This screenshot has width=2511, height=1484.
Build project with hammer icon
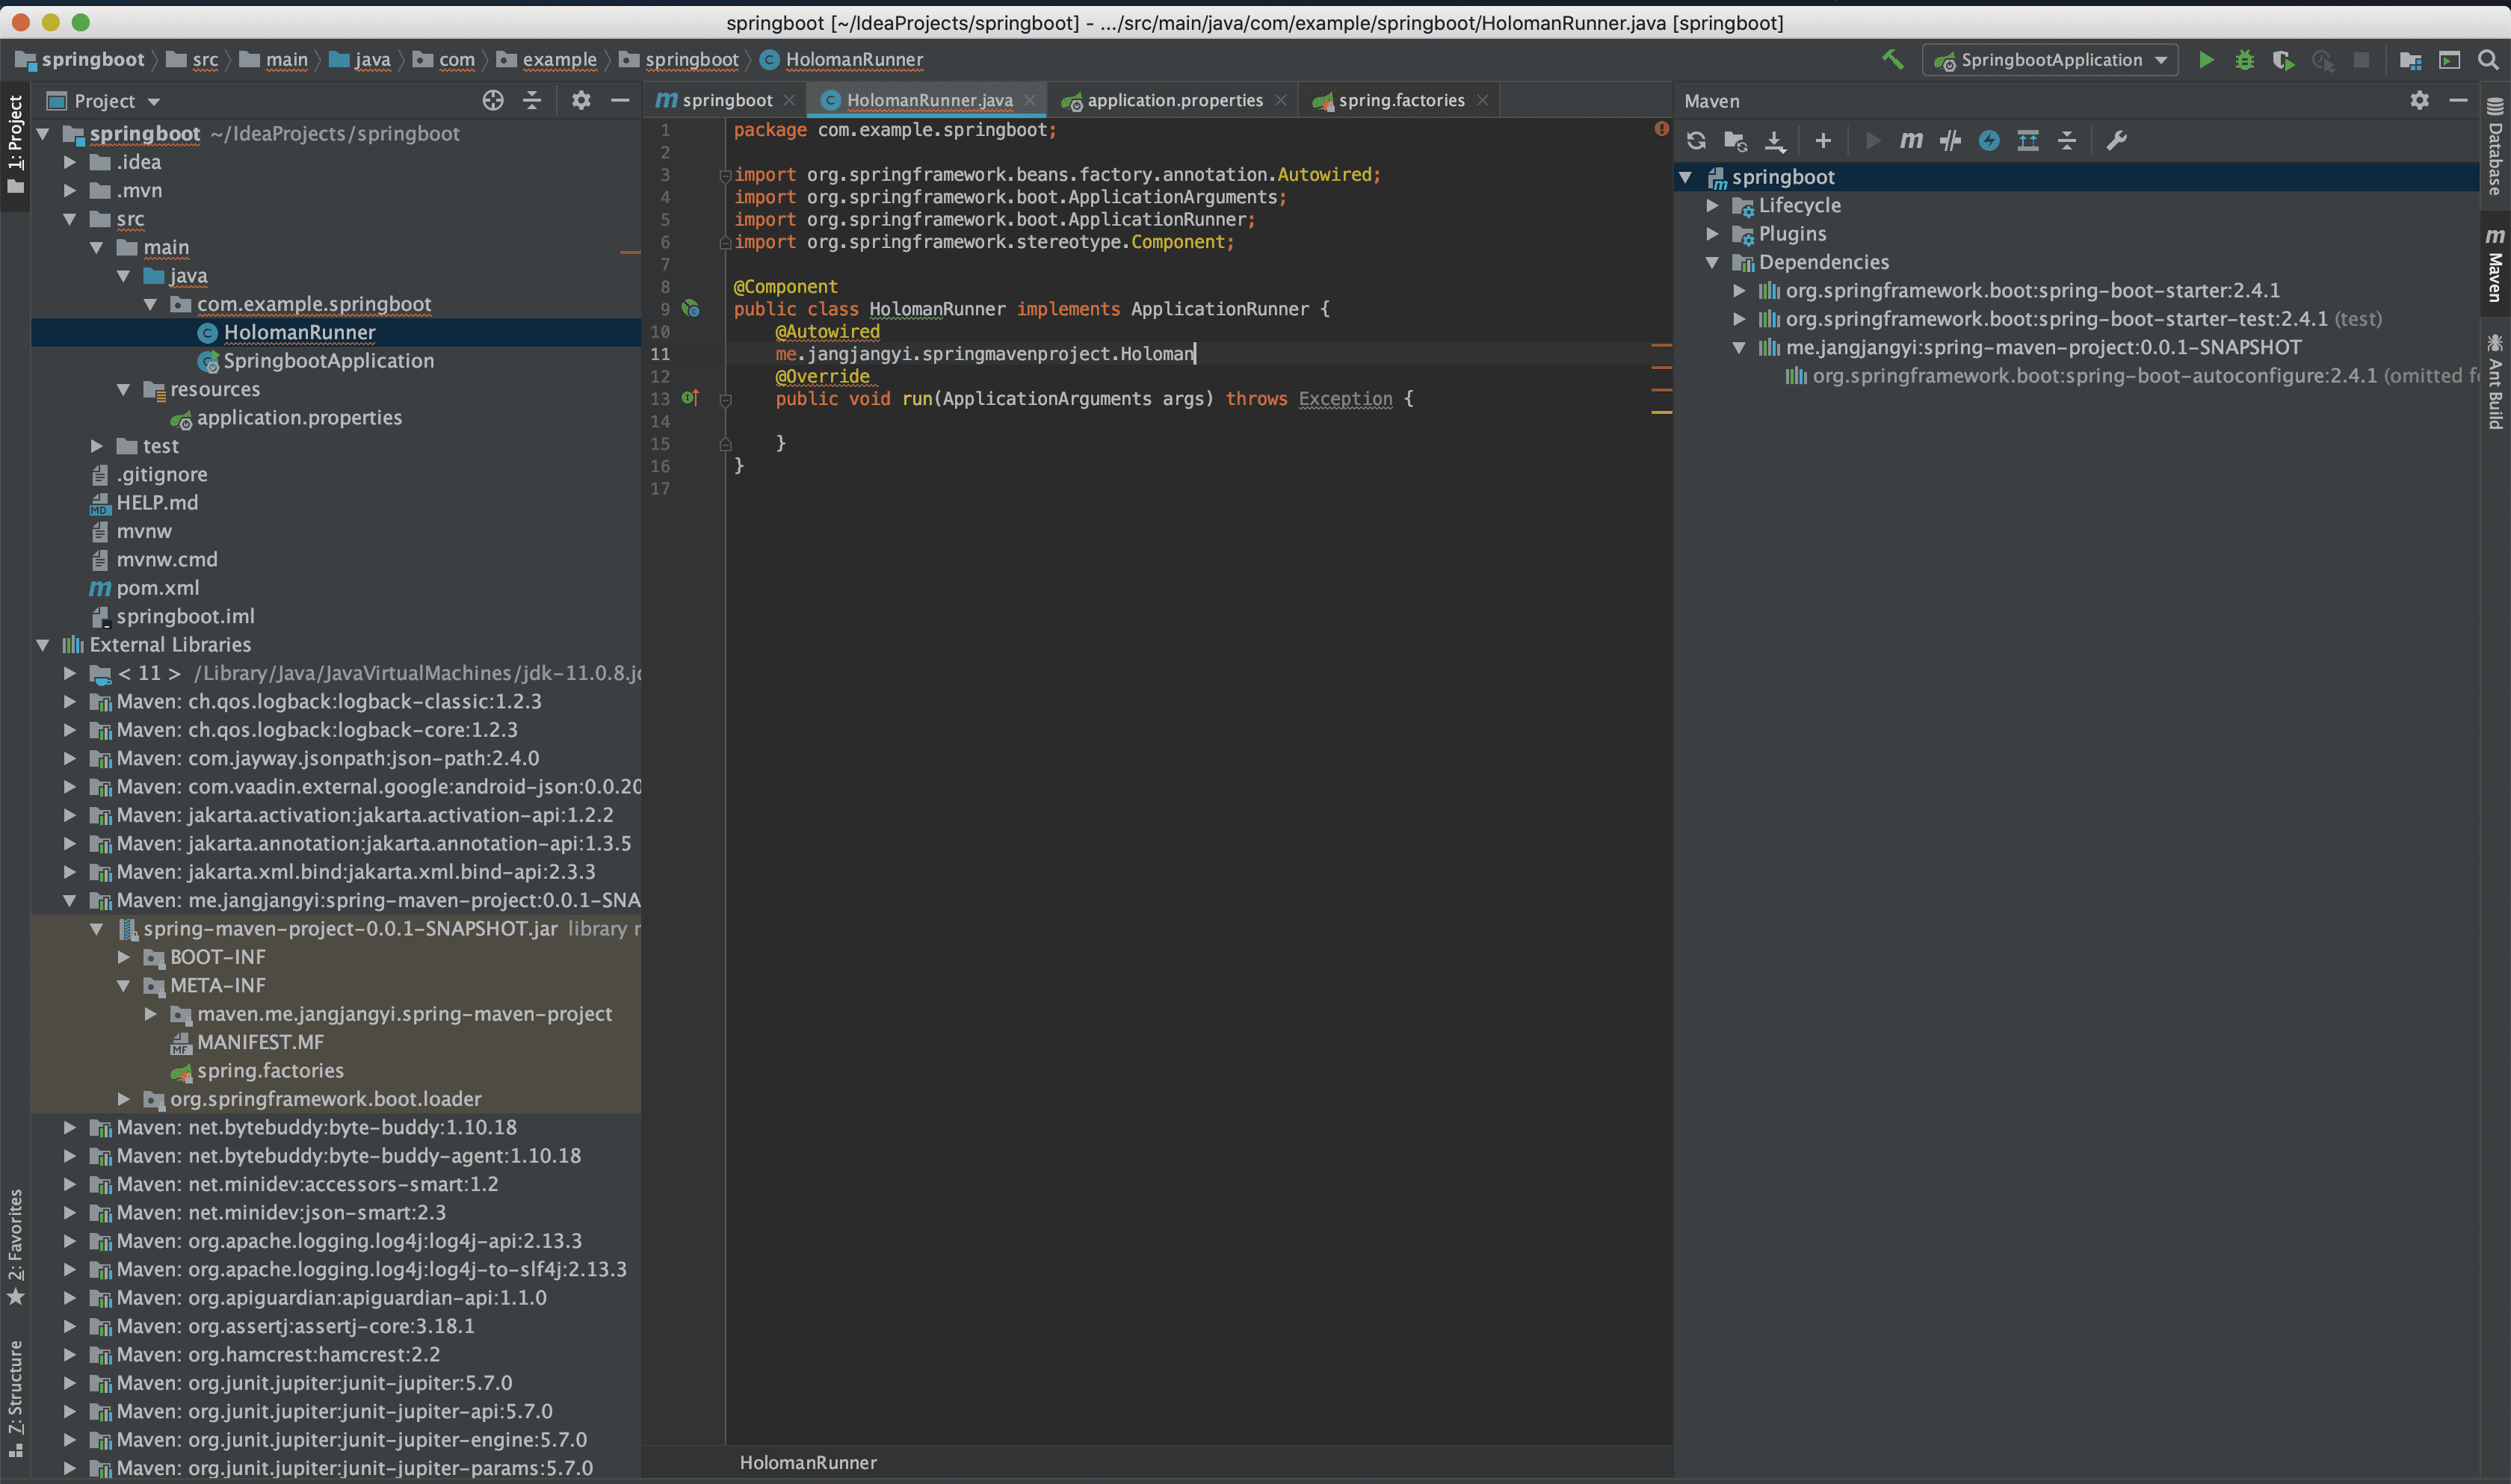point(1892,60)
